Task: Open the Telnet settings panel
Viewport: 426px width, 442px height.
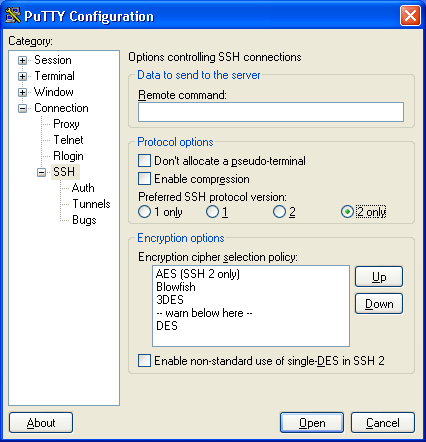Action: click(x=68, y=140)
